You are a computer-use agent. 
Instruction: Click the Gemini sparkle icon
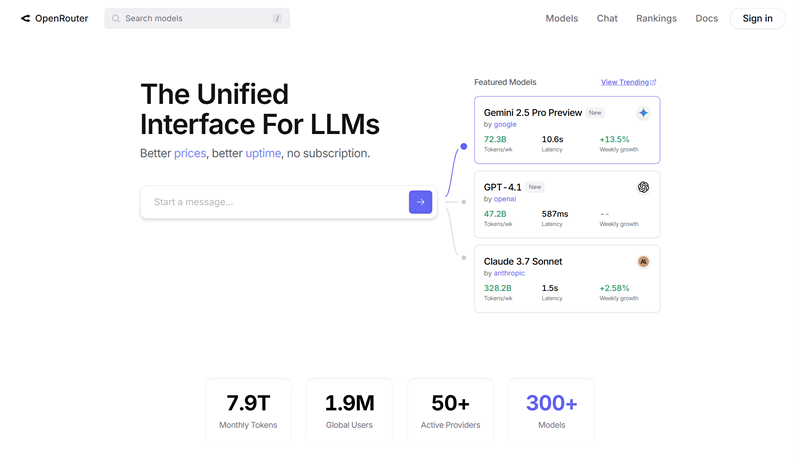click(643, 113)
